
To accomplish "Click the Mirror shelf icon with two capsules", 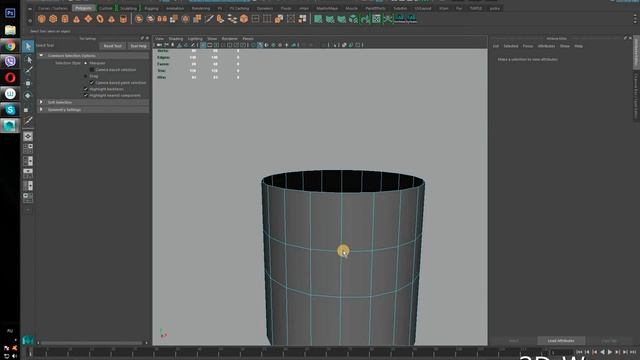I will [162, 19].
